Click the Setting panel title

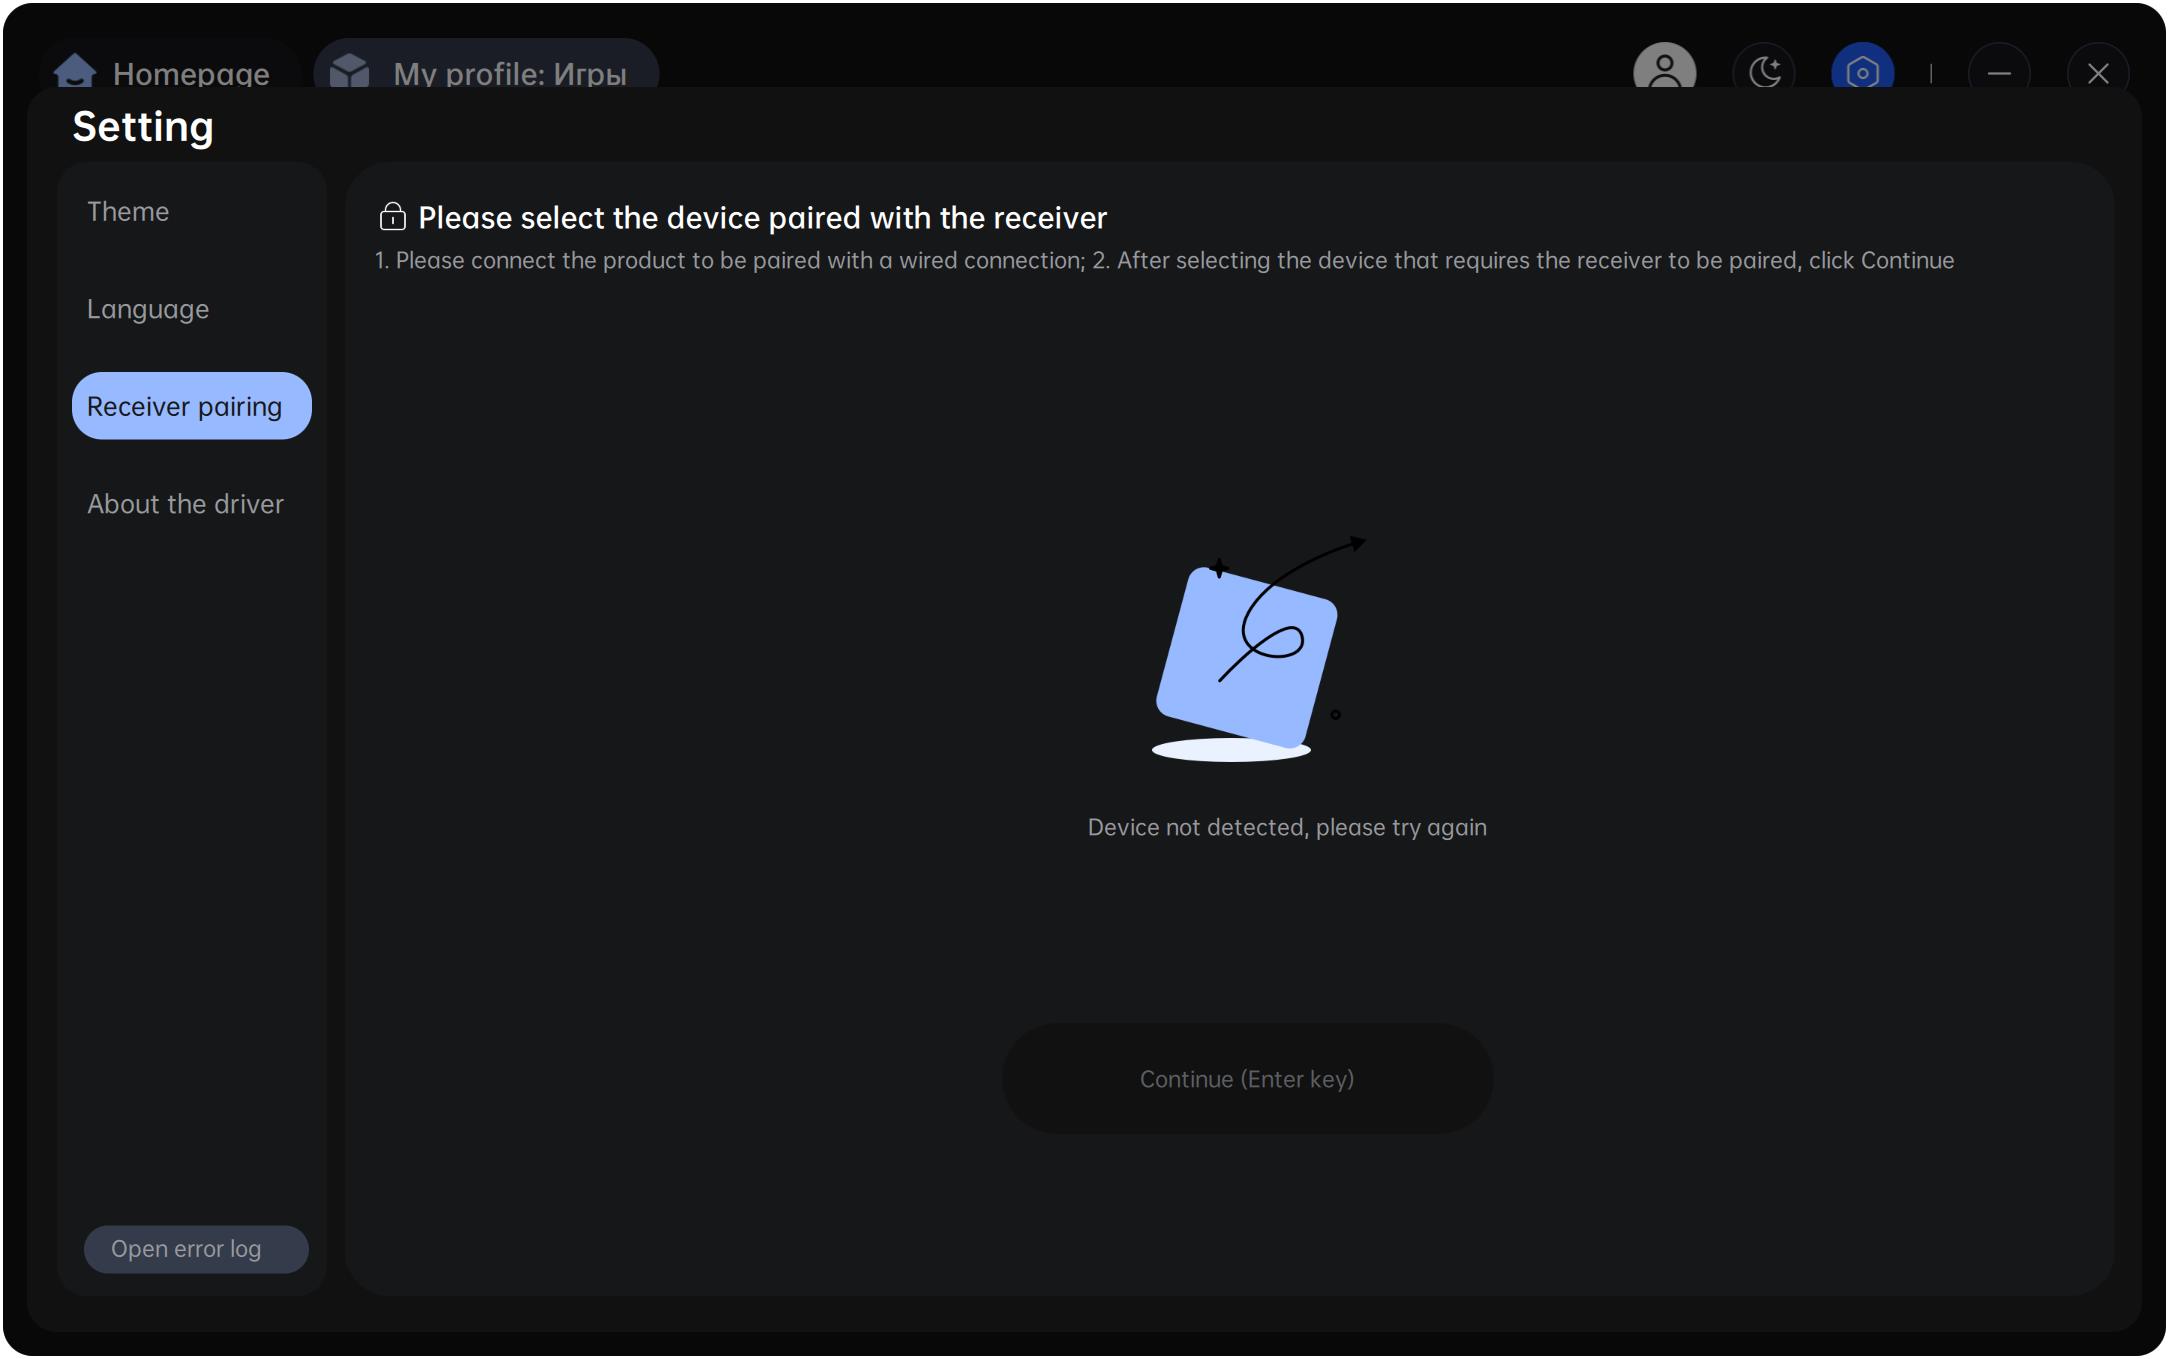click(x=143, y=127)
